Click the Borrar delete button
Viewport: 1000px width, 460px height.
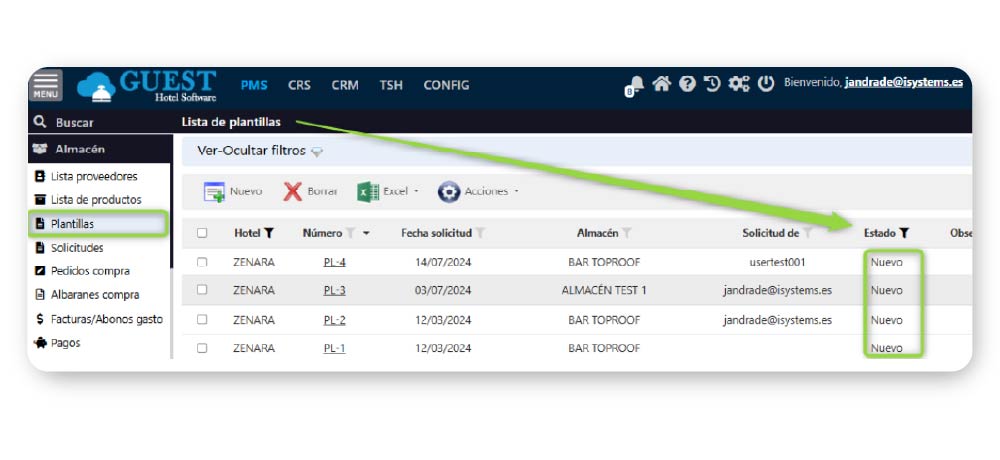310,191
